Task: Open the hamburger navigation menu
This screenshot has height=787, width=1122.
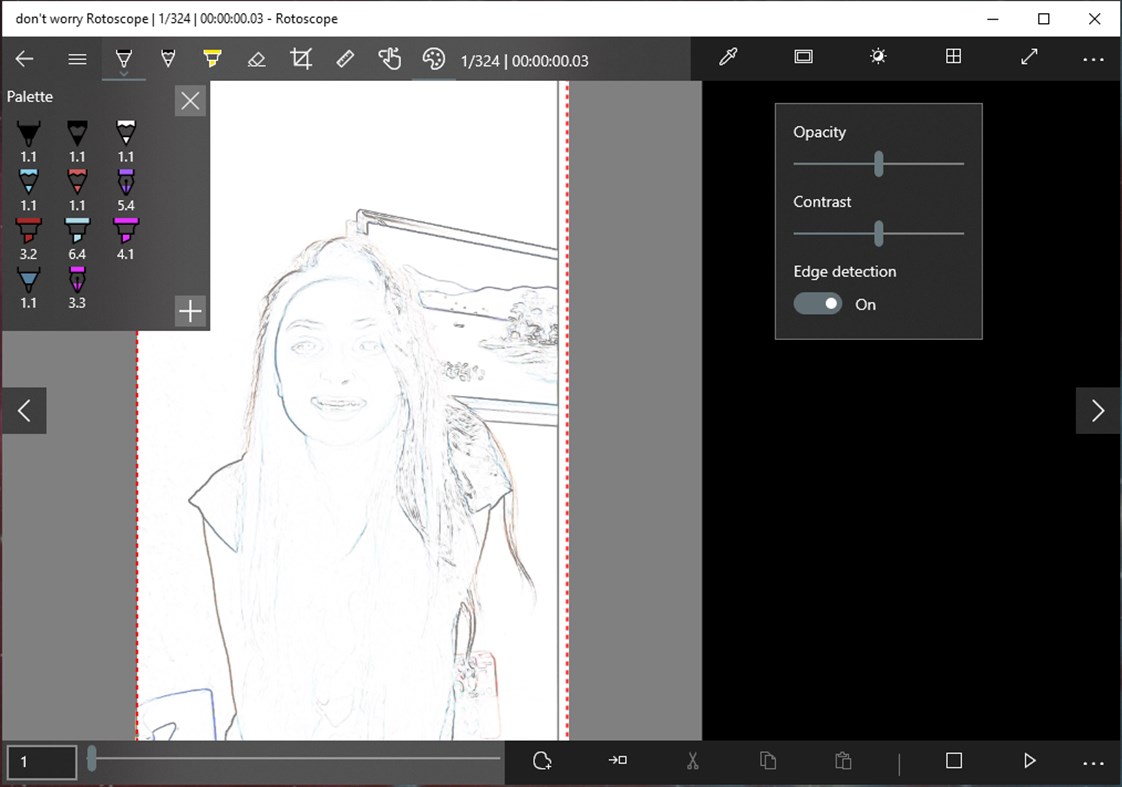Action: click(x=77, y=59)
